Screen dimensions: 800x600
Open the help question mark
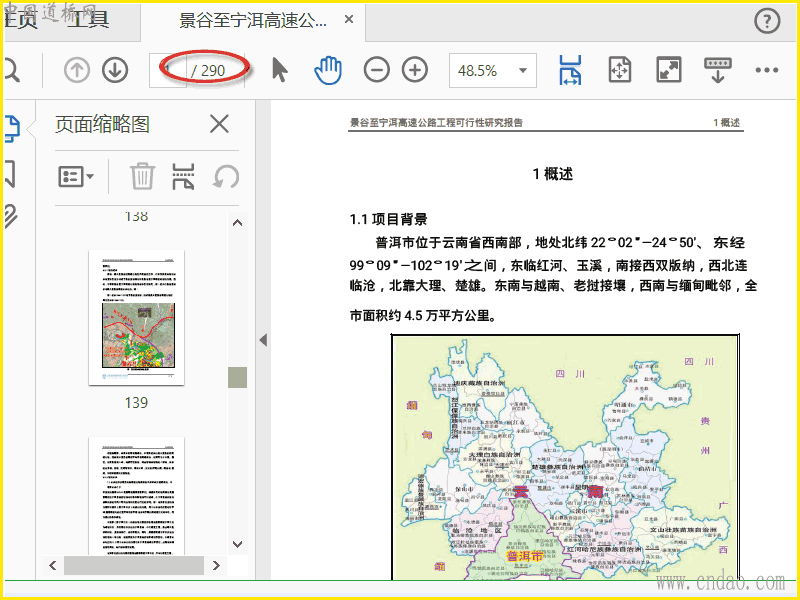coord(767,21)
